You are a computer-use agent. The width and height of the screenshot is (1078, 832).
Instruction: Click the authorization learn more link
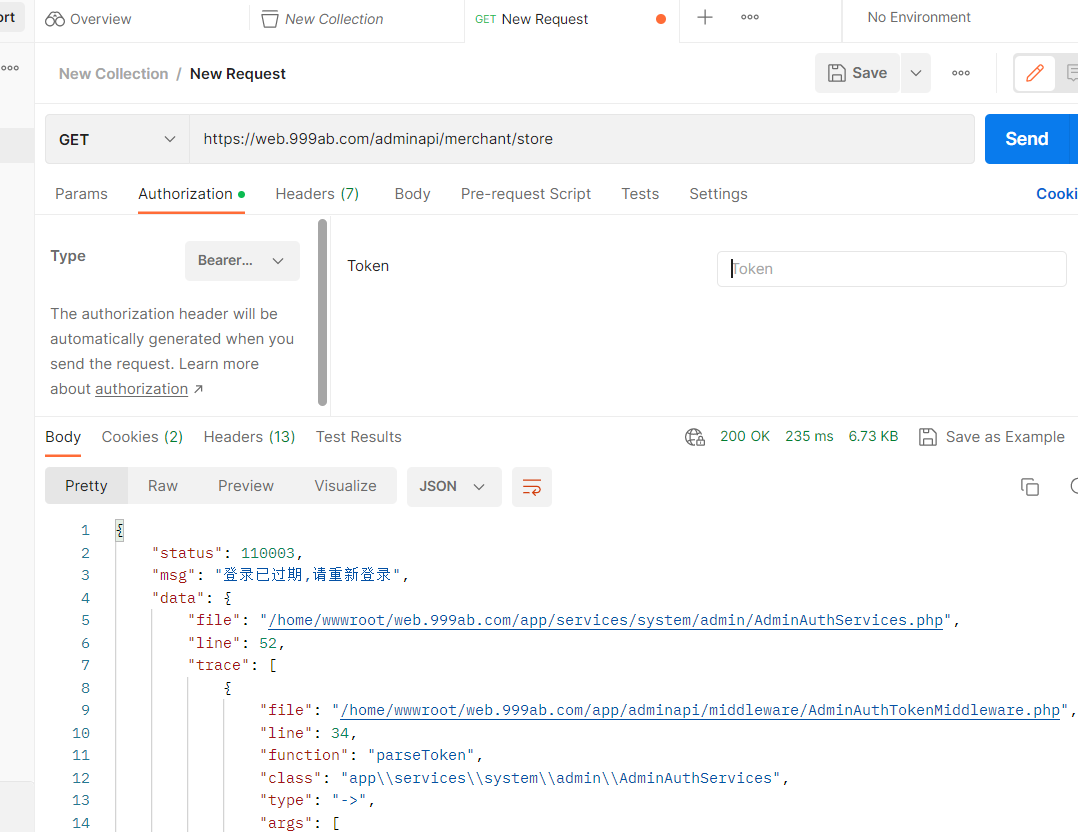tap(141, 389)
